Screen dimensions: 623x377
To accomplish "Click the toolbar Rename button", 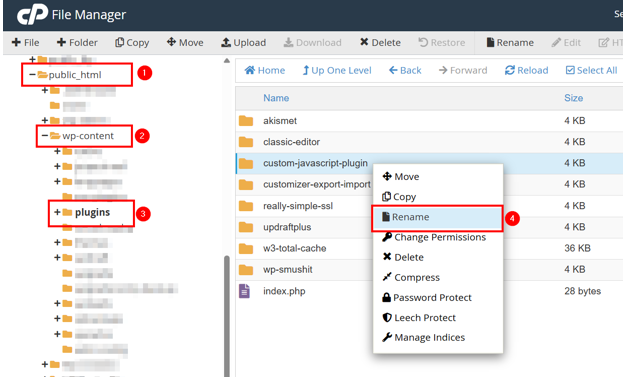I will coord(510,43).
